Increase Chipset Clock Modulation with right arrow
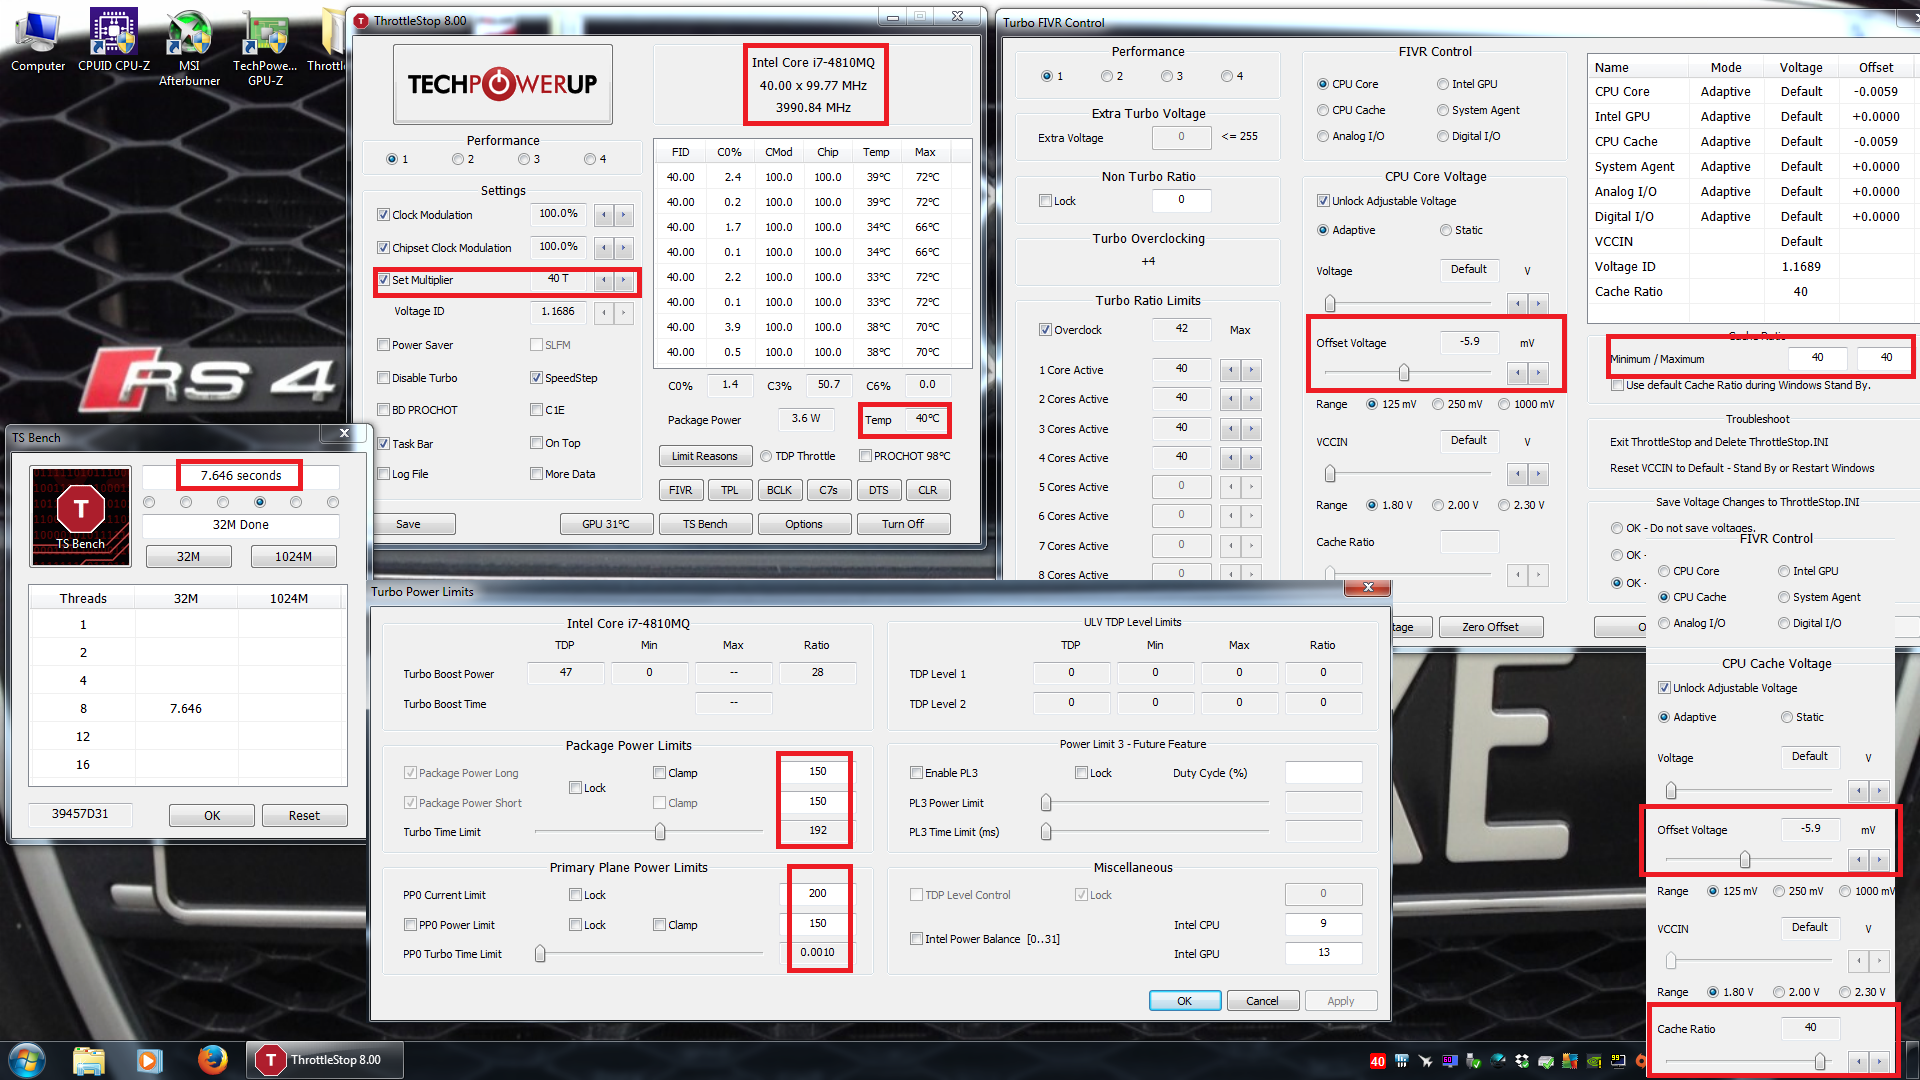The image size is (1920, 1080). tap(623, 248)
